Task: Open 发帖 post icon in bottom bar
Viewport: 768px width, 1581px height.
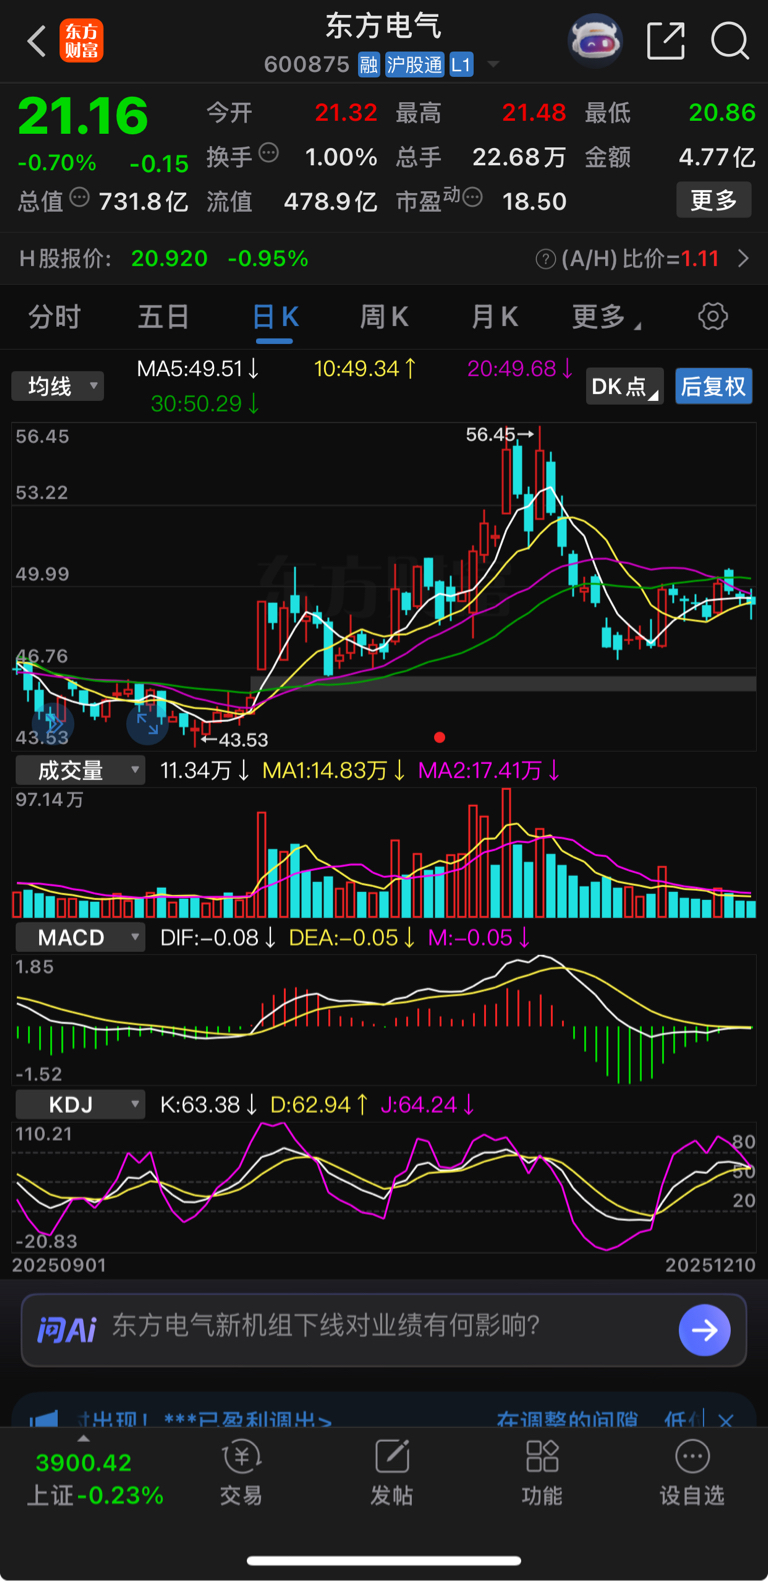Action: point(392,1473)
